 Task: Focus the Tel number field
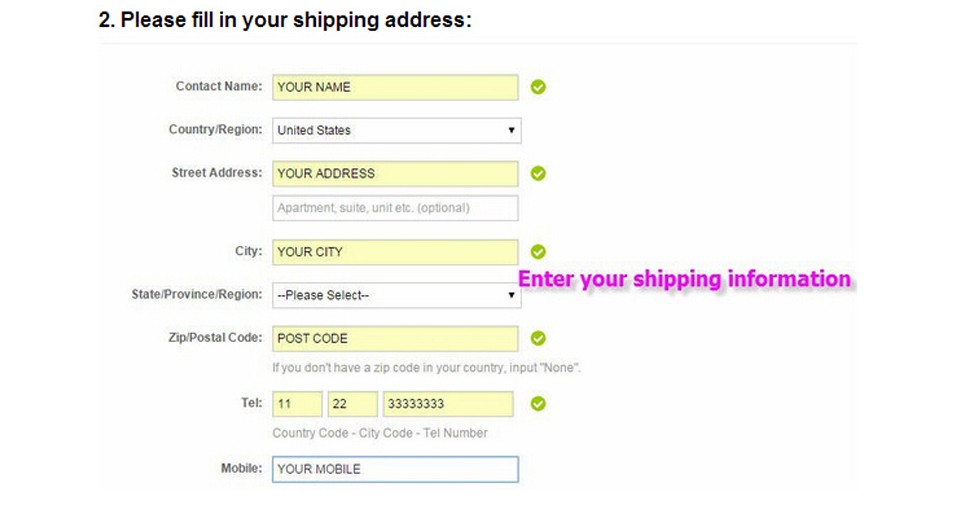tap(447, 404)
